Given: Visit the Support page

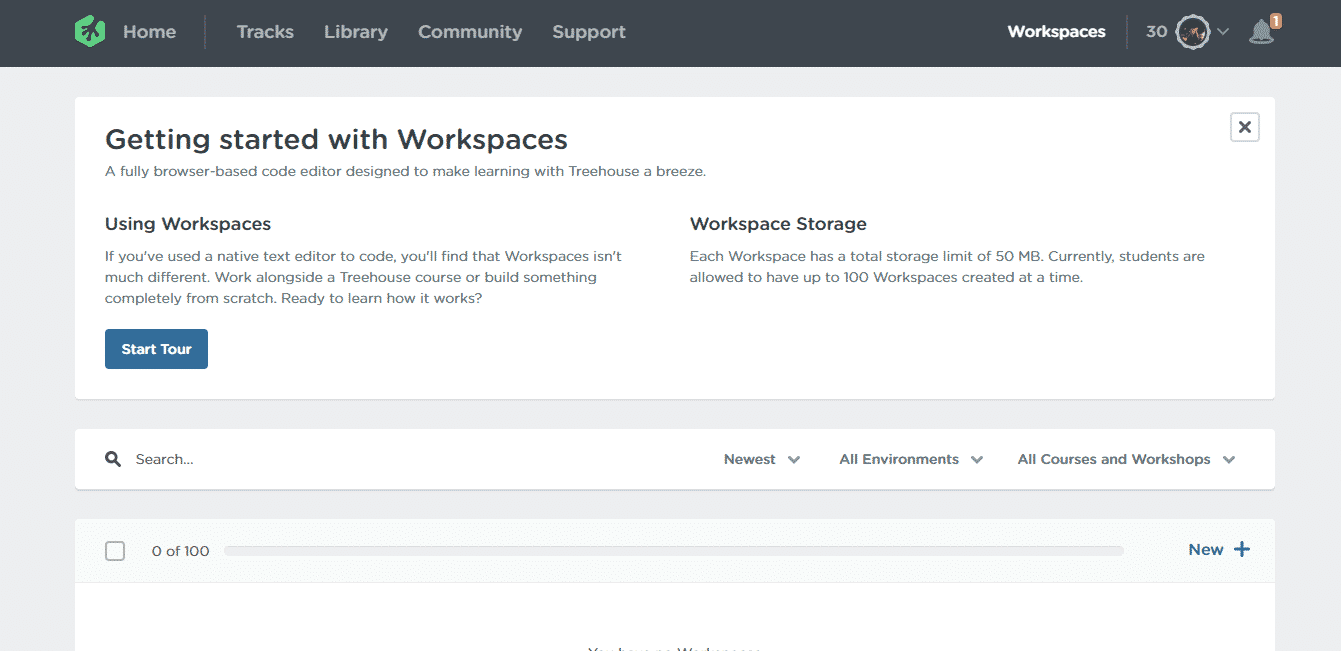Looking at the screenshot, I should coord(589,32).
